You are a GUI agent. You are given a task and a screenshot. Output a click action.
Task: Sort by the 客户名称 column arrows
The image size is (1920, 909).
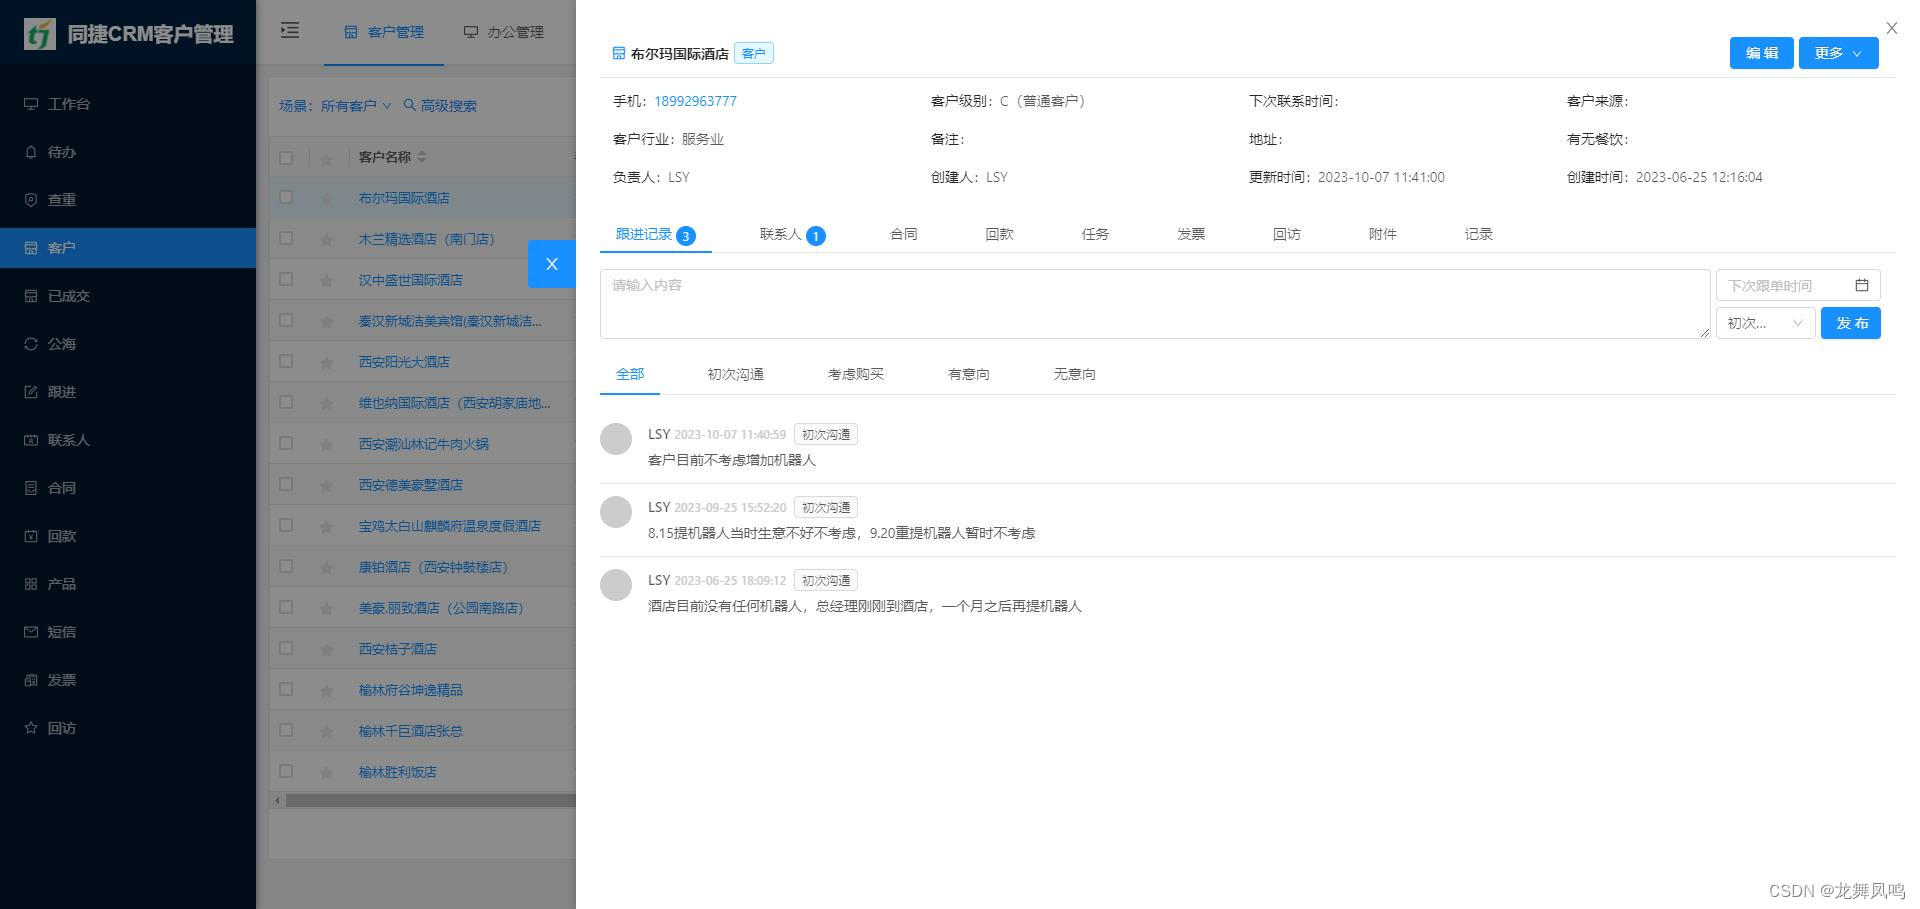click(422, 157)
